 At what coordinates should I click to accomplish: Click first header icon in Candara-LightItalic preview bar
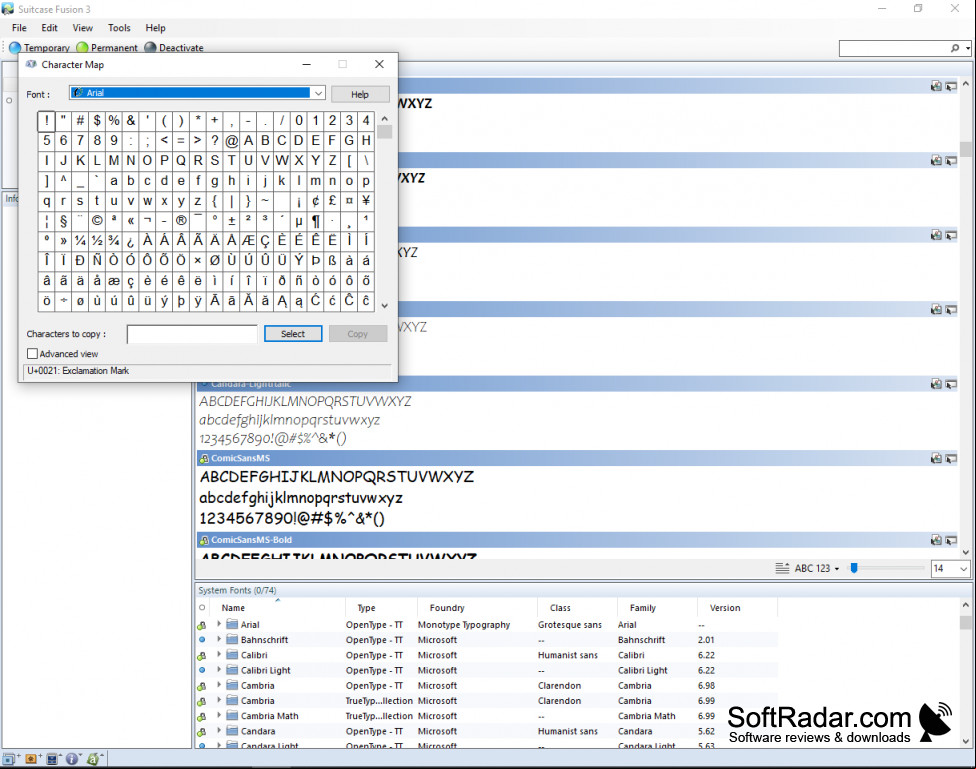coord(936,384)
